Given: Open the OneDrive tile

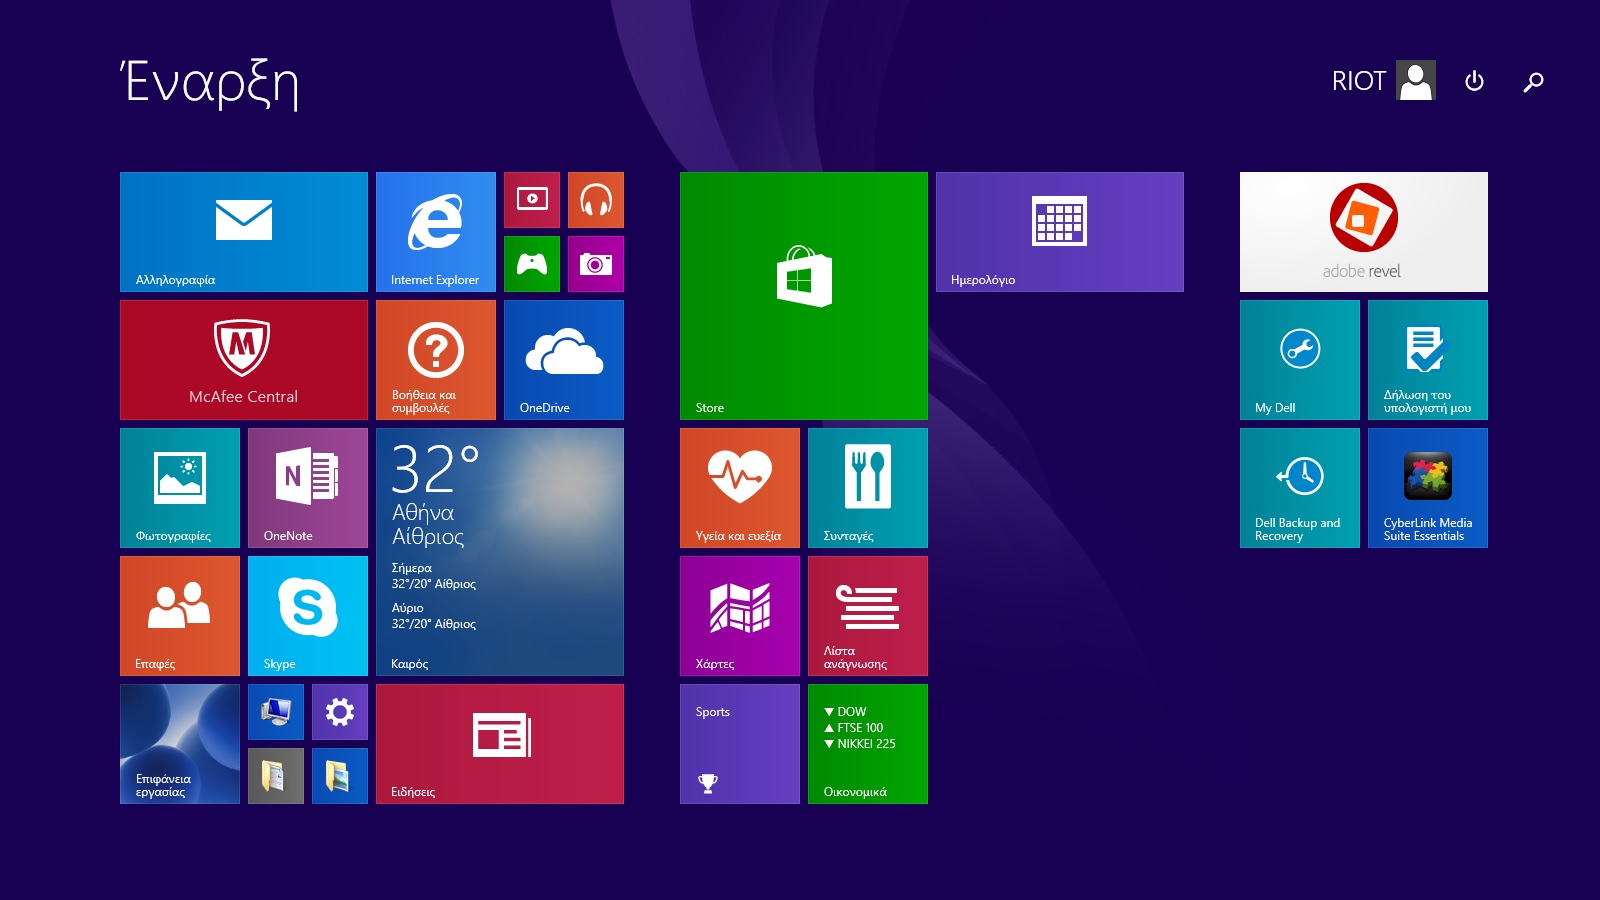Looking at the screenshot, I should pyautogui.click(x=564, y=360).
